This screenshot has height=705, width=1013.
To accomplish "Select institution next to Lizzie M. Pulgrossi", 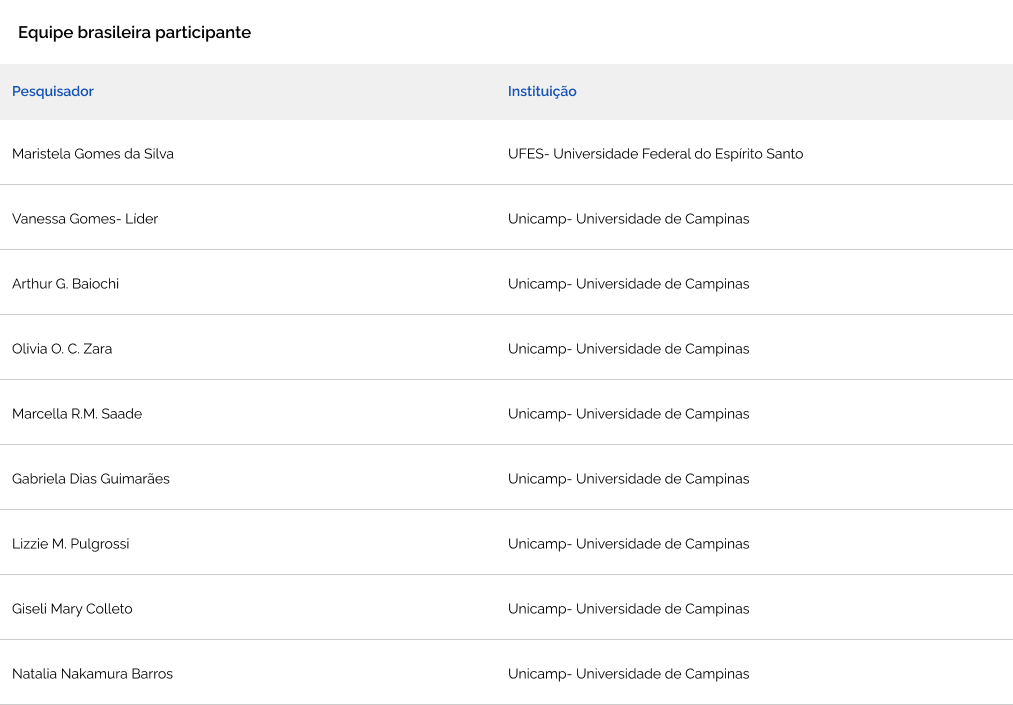I will [x=628, y=544].
